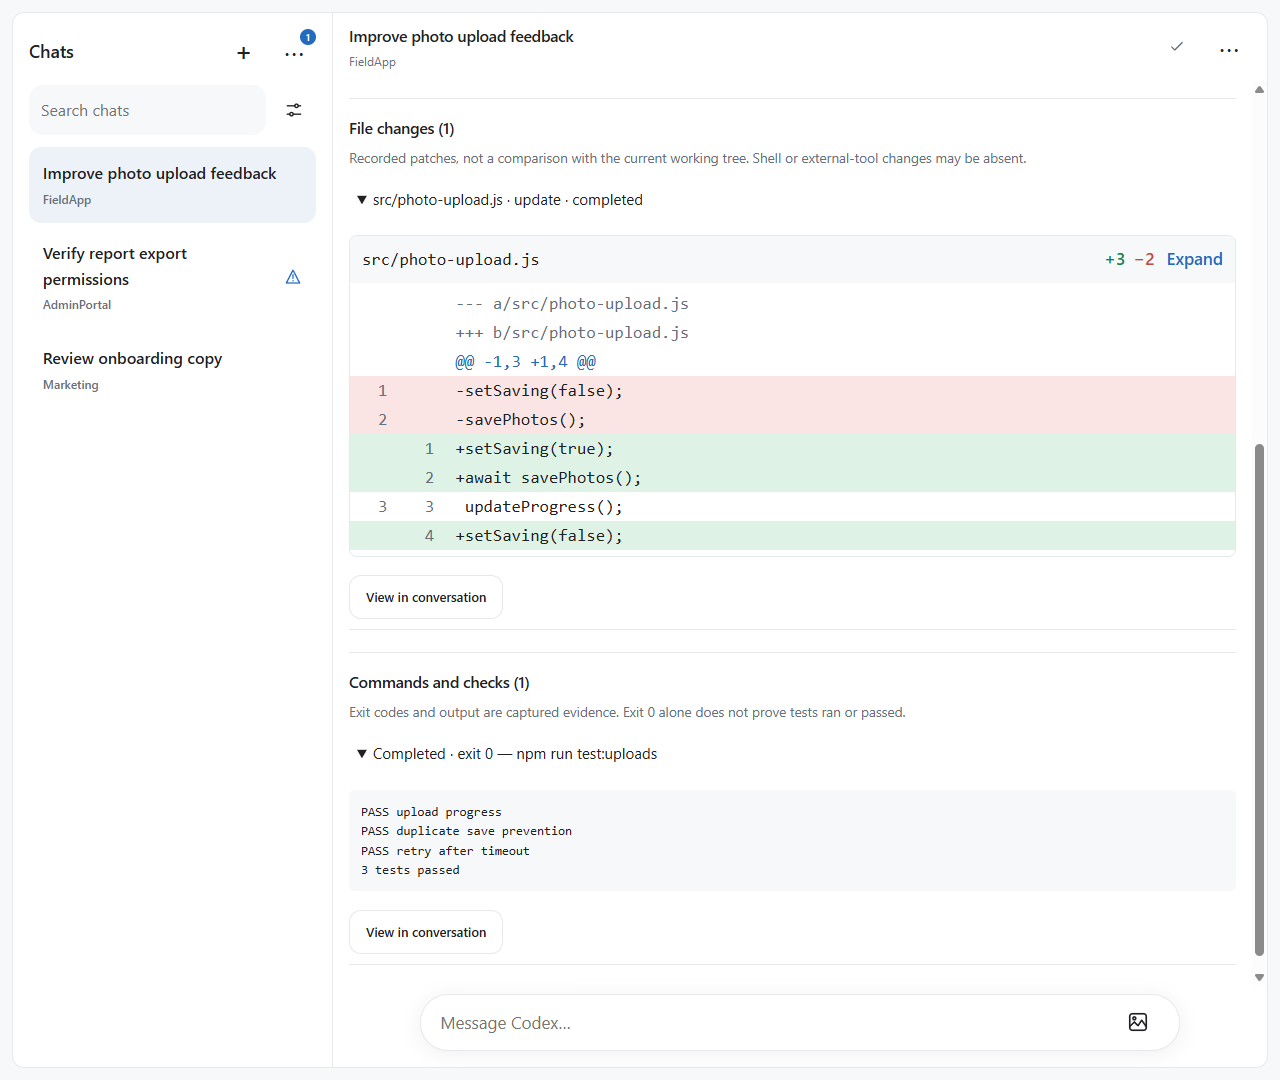Click the PASS duplicate save prevention line
The height and width of the screenshot is (1080, 1280).
[x=466, y=831]
